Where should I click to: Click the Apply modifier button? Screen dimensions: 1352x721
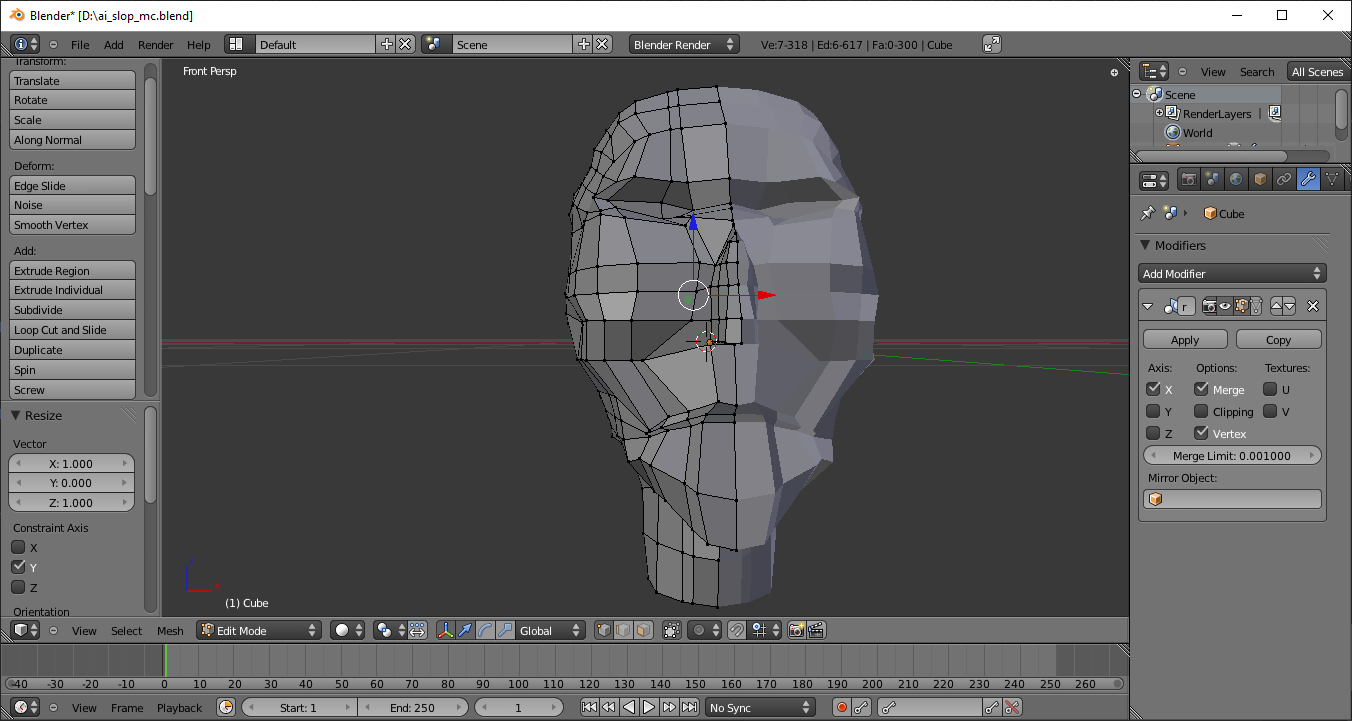coord(1185,340)
